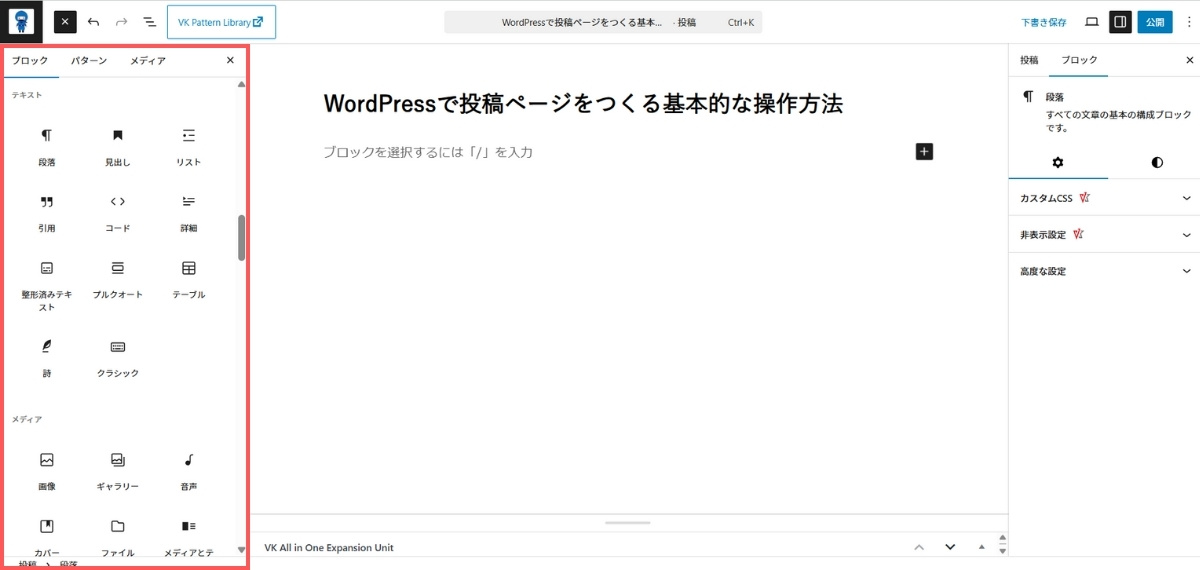The width and height of the screenshot is (1200, 570).
Task: Insert the 整形済みテキスト preformatted block
Action: click(x=47, y=285)
